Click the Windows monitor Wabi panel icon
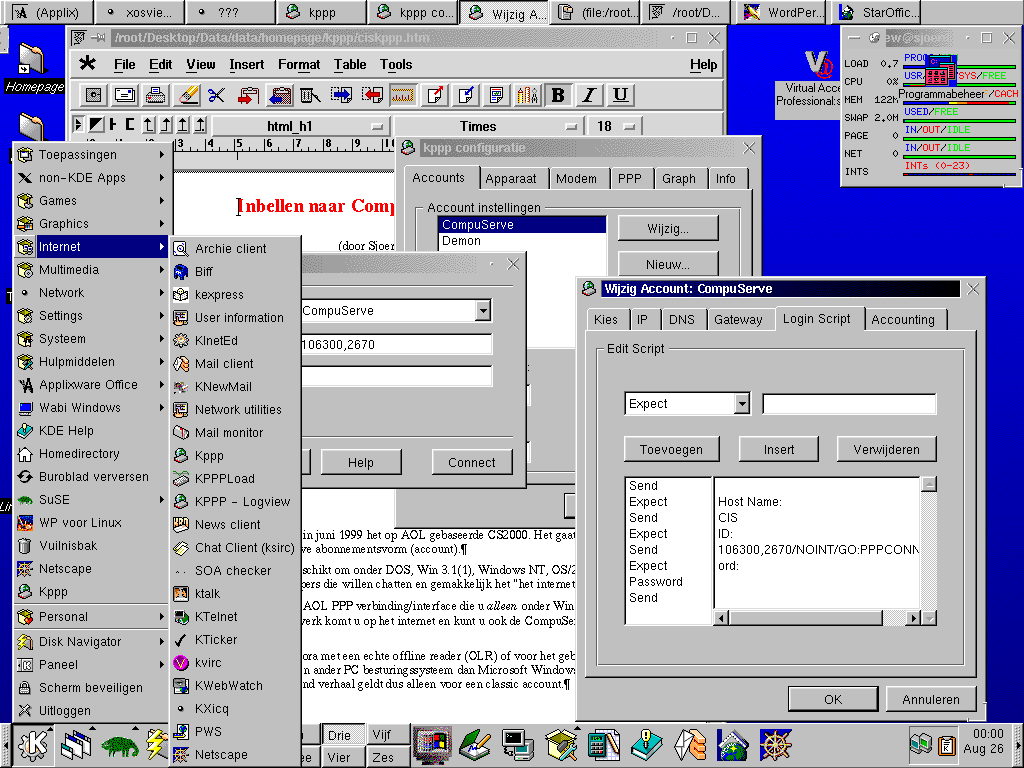 click(x=432, y=744)
